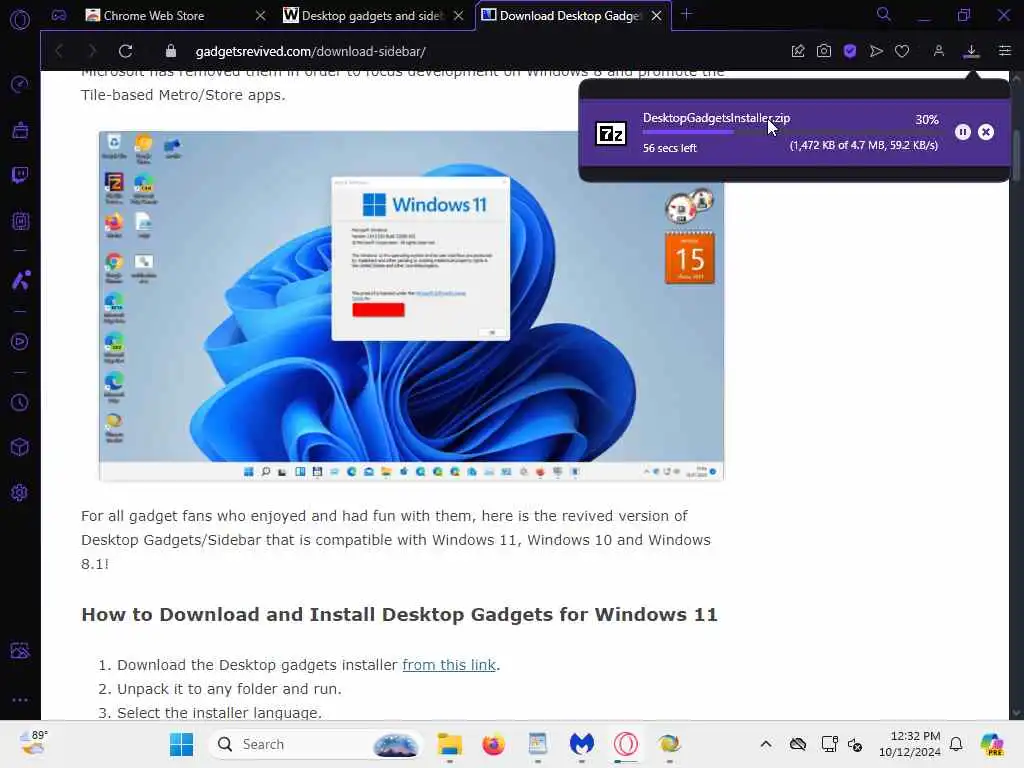Click the heading 'How to Download and Install'
This screenshot has width=1024, height=768.
click(x=399, y=615)
